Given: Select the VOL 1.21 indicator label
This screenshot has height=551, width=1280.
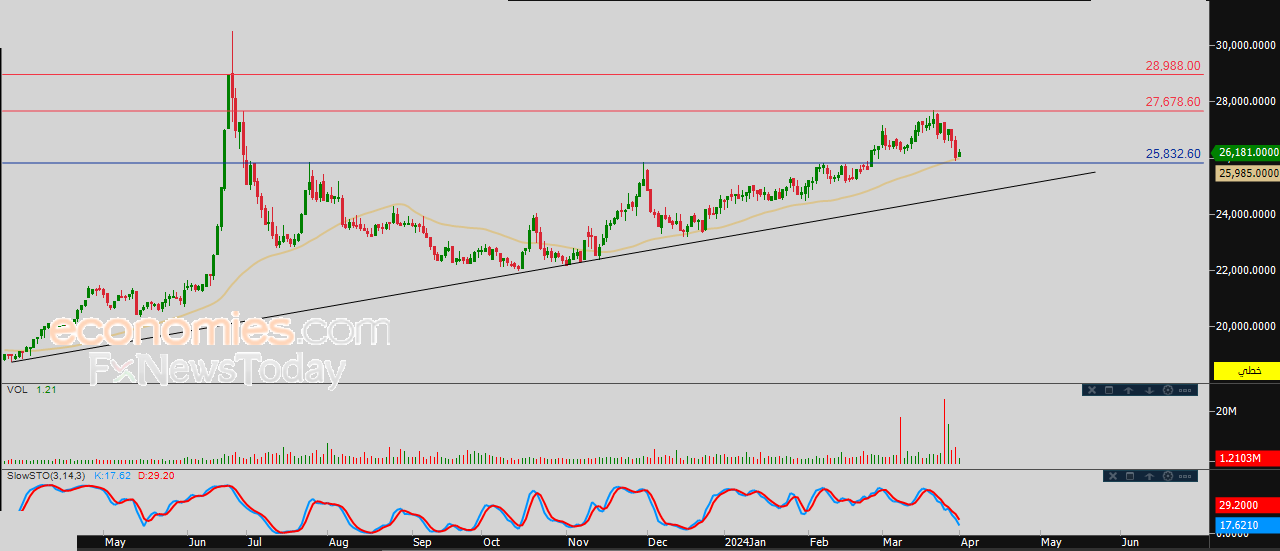Looking at the screenshot, I should coord(32,390).
